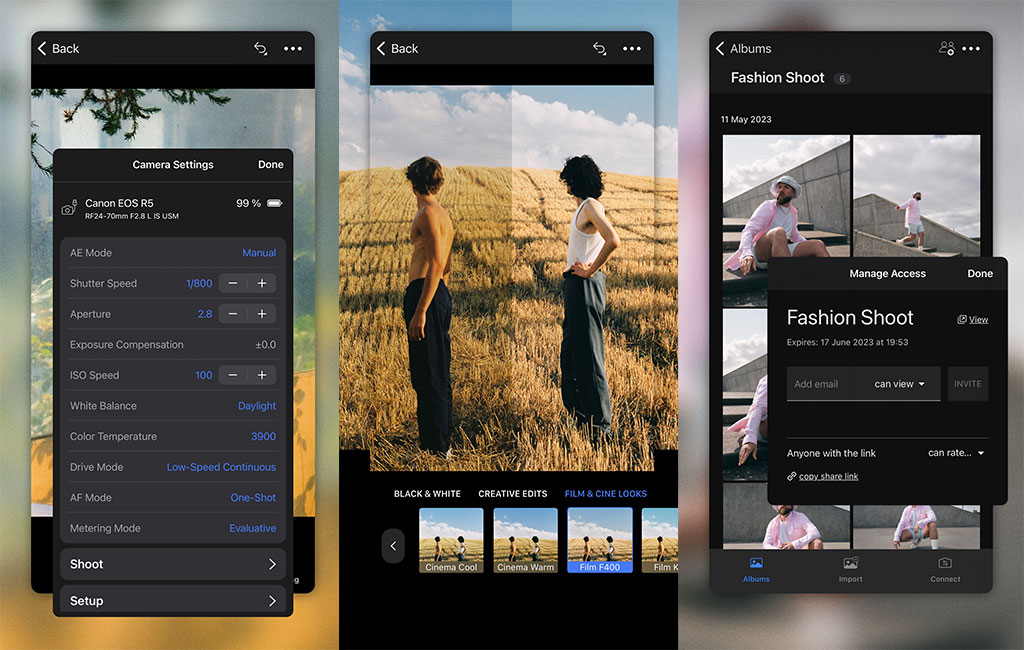Click the Canon EOS R5 camera icon
Screen dimensions: 1024x650
click(69, 208)
